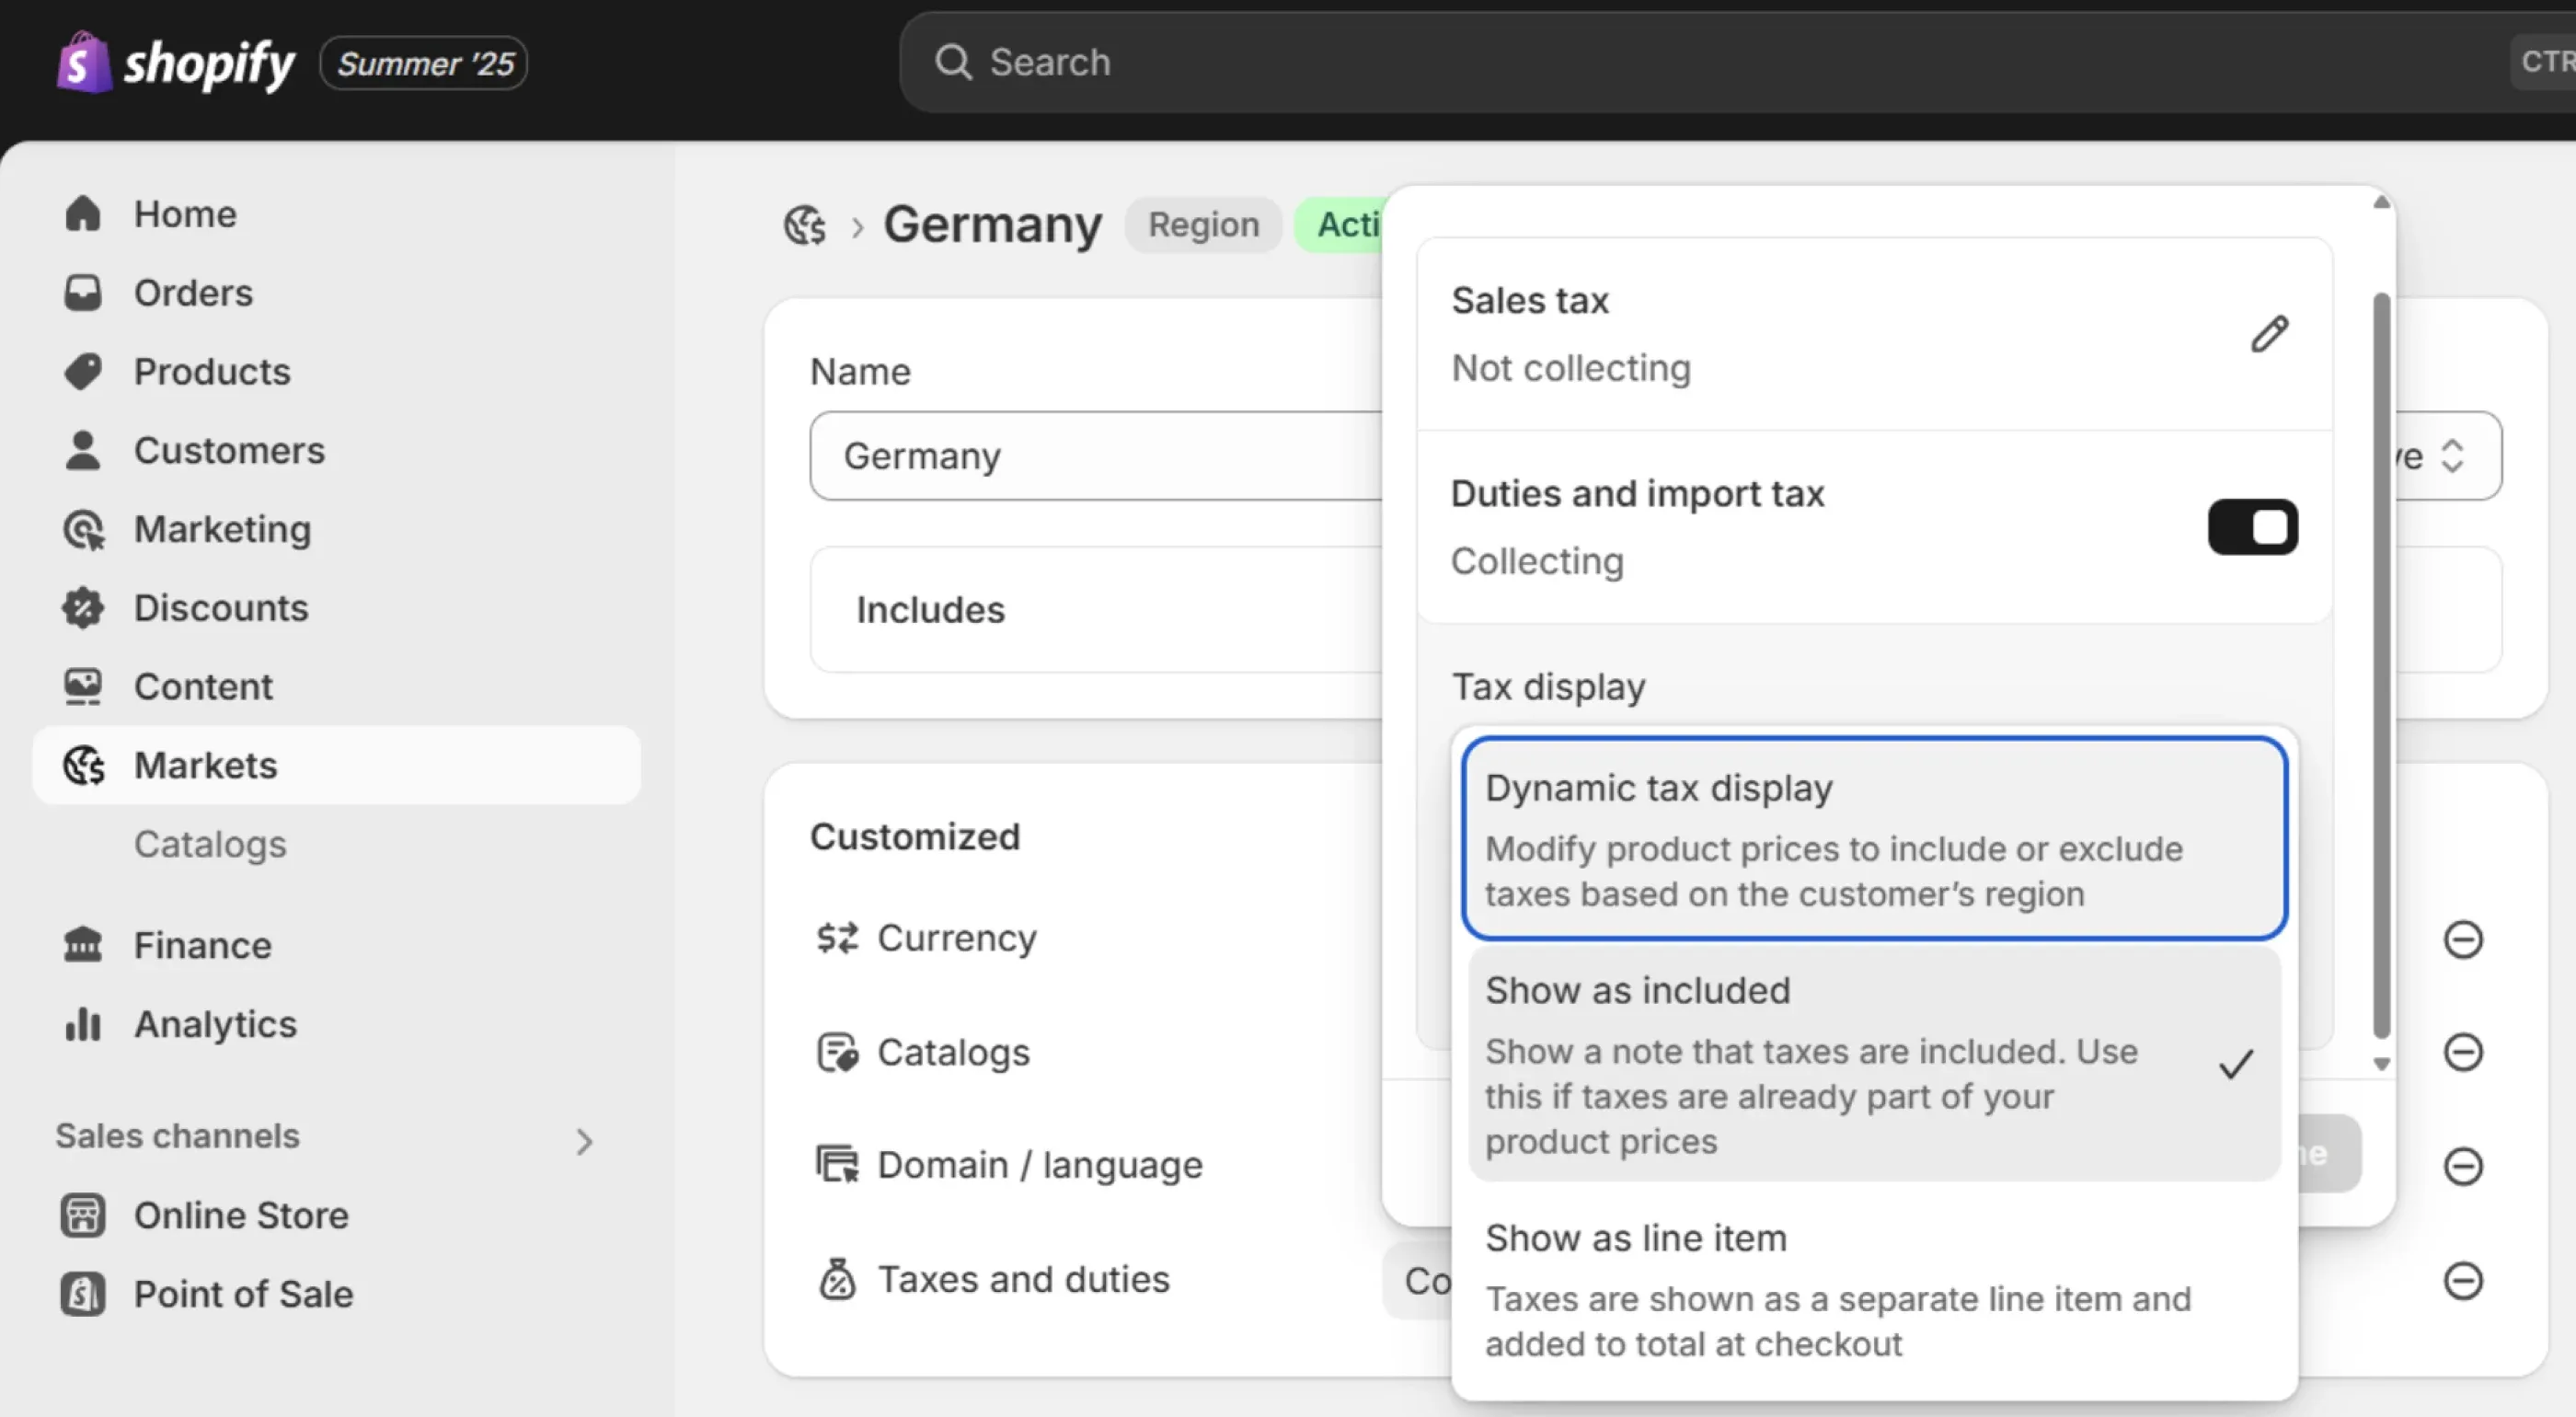Open Customers via the person icon

pos(83,450)
